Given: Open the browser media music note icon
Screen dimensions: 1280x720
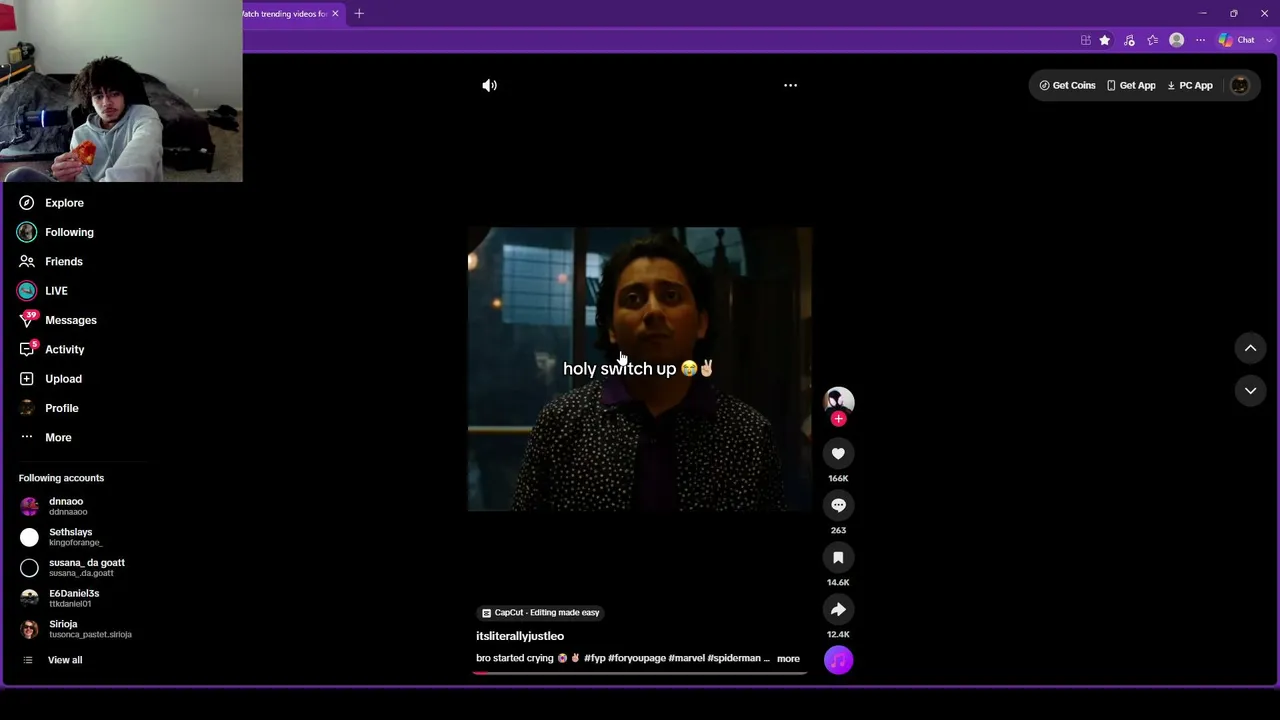Looking at the screenshot, I should click(1129, 40).
